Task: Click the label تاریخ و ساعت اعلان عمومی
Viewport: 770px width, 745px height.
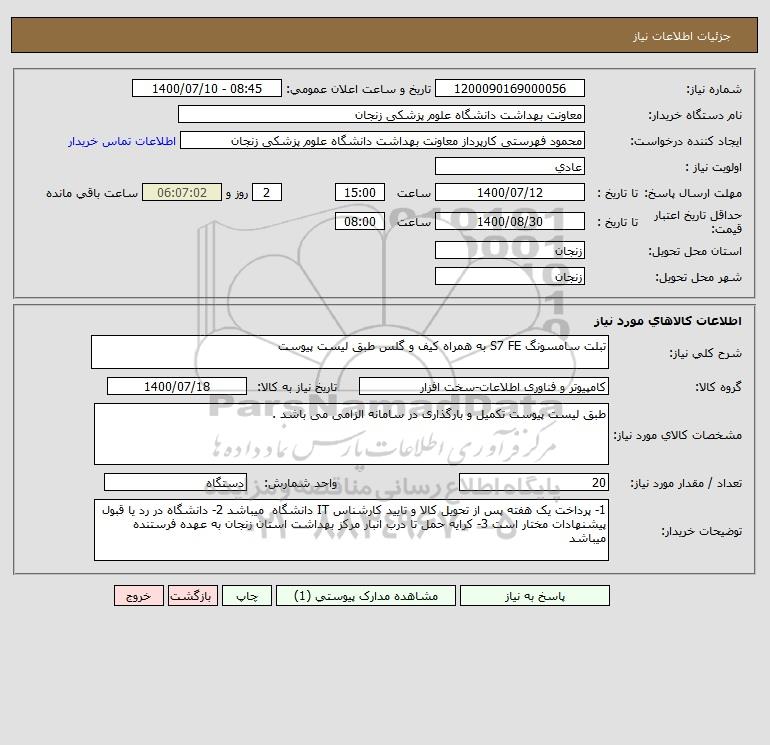Action: point(358,89)
